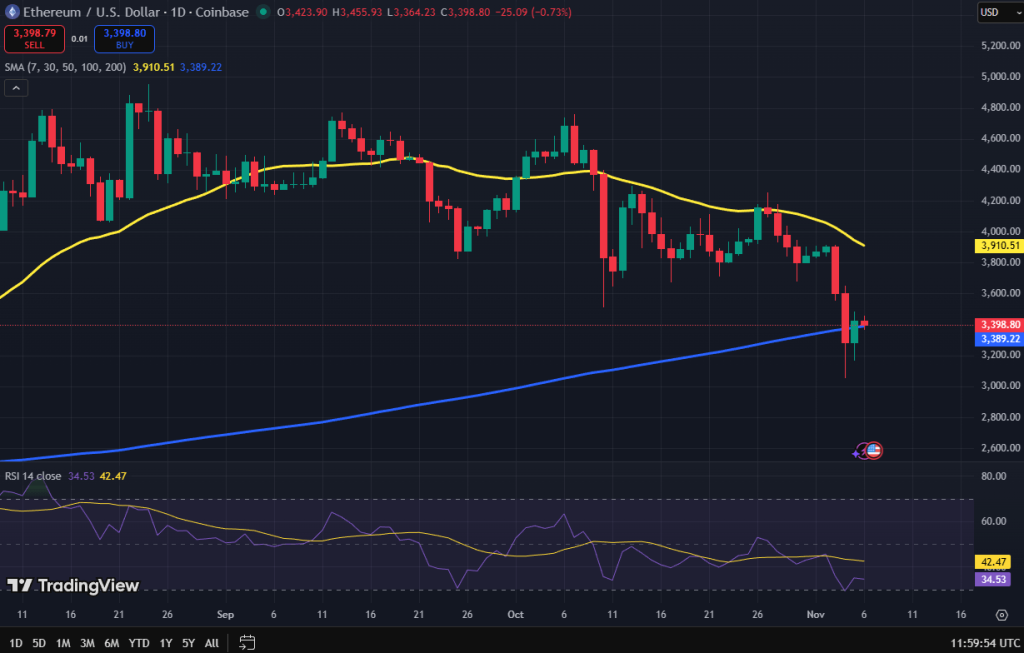Switch to the YTD timeframe

pyautogui.click(x=138, y=643)
